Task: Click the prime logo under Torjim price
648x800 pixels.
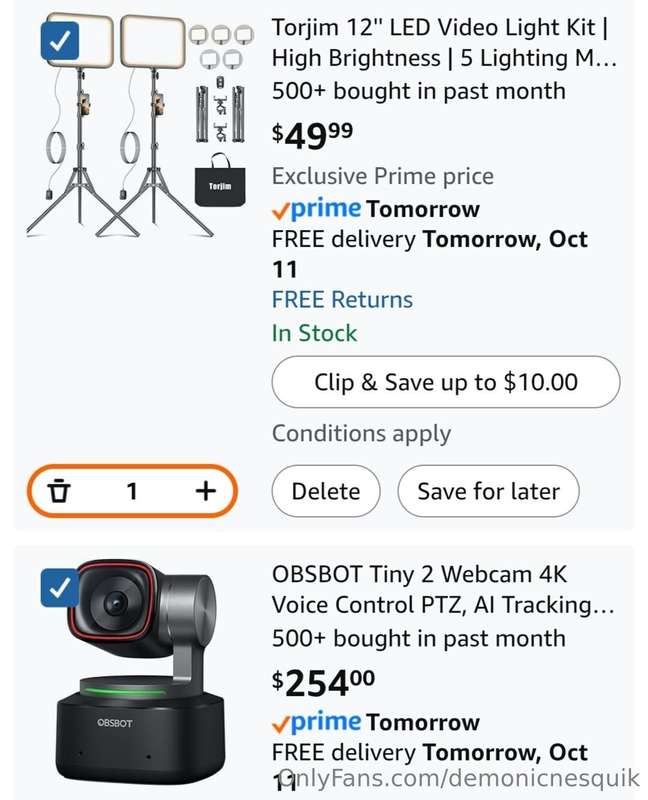Action: pyautogui.click(x=317, y=208)
